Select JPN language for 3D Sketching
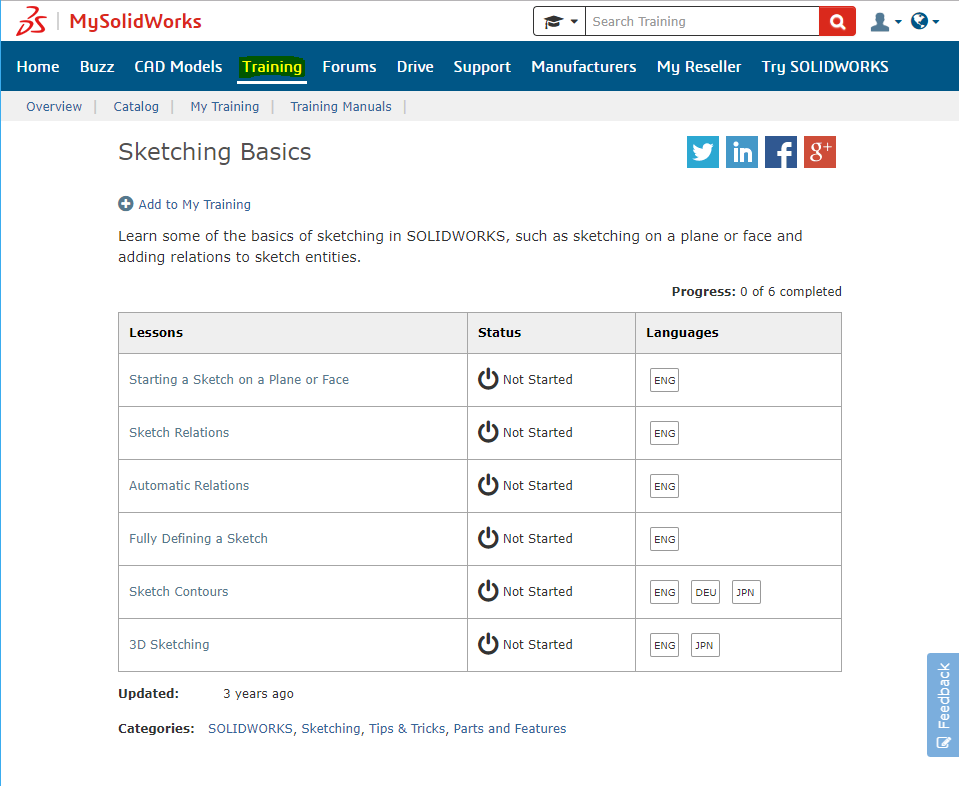This screenshot has width=959, height=786. tap(704, 645)
